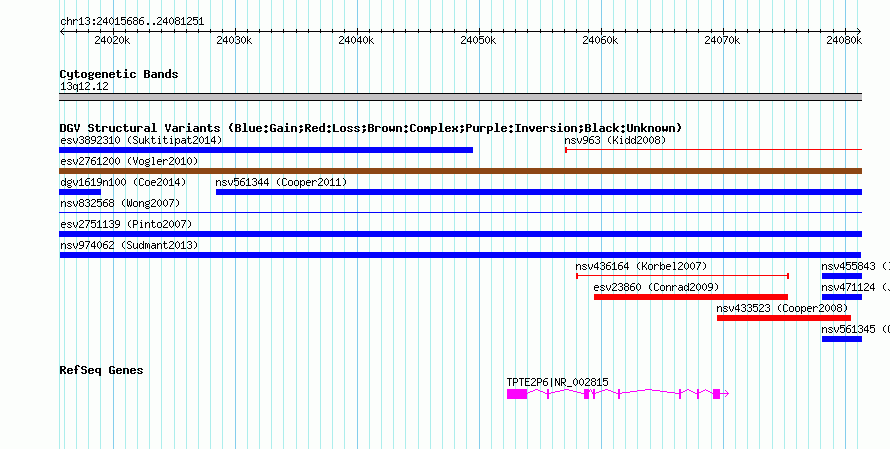Select the blue bar under nsv471124
The width and height of the screenshot is (890, 449).
[x=842, y=297]
